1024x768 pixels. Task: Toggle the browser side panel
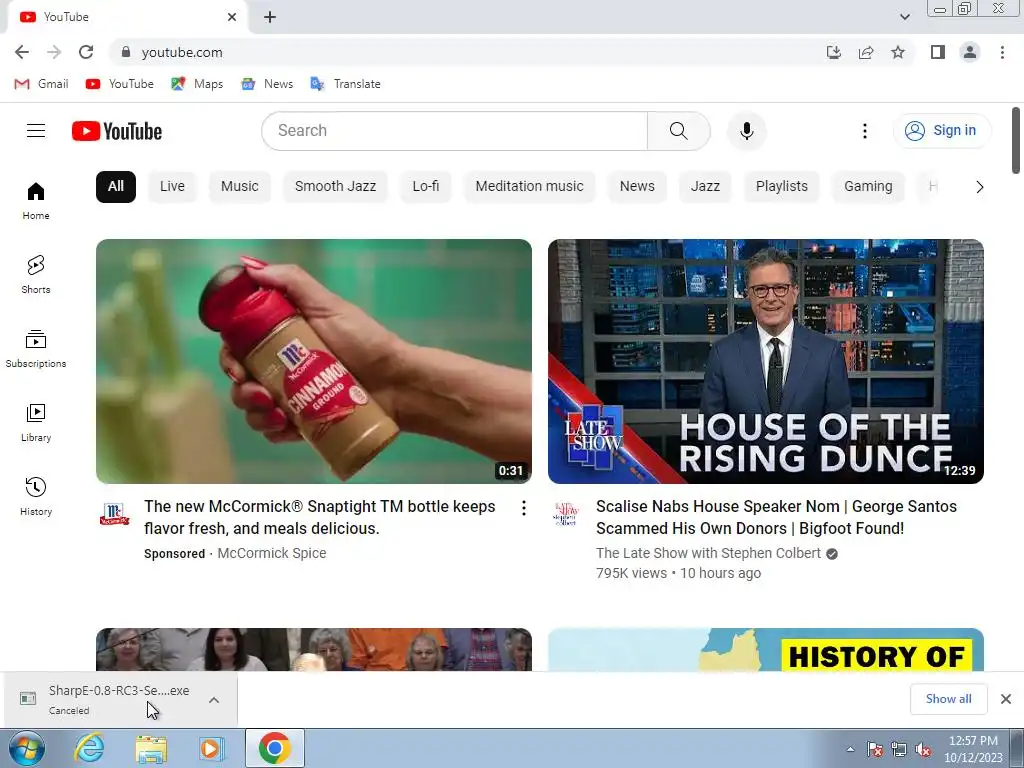coord(938,52)
